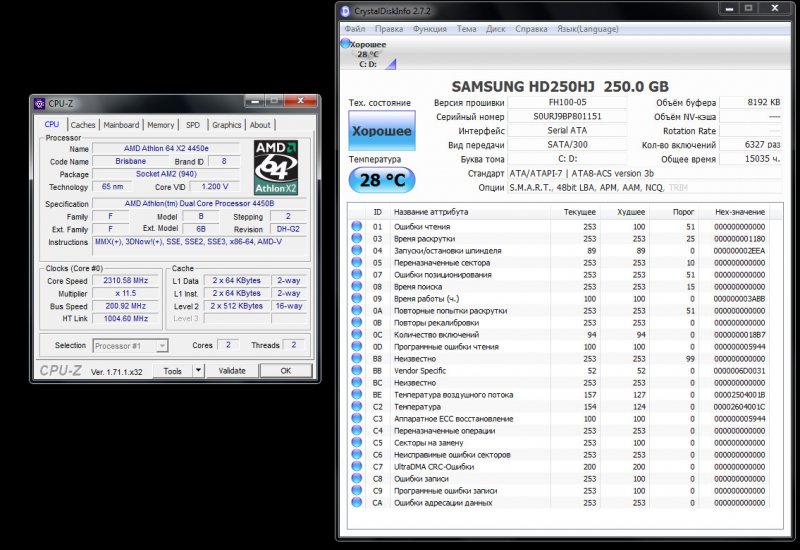Click the Name field AMD Athlon 64 X2 4450e
800x550 pixels.
166,148
